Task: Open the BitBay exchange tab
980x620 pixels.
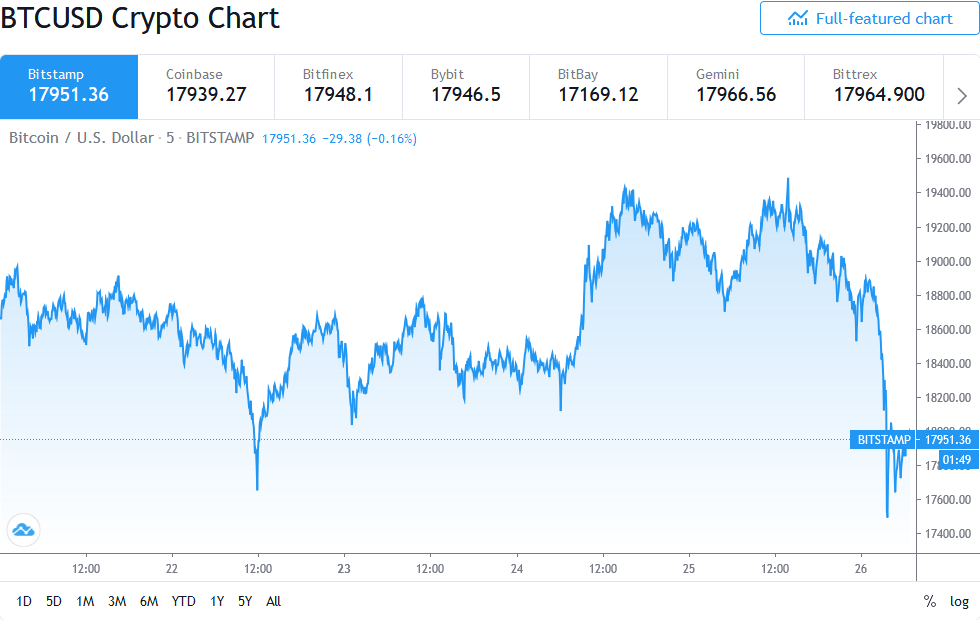Action: (597, 86)
